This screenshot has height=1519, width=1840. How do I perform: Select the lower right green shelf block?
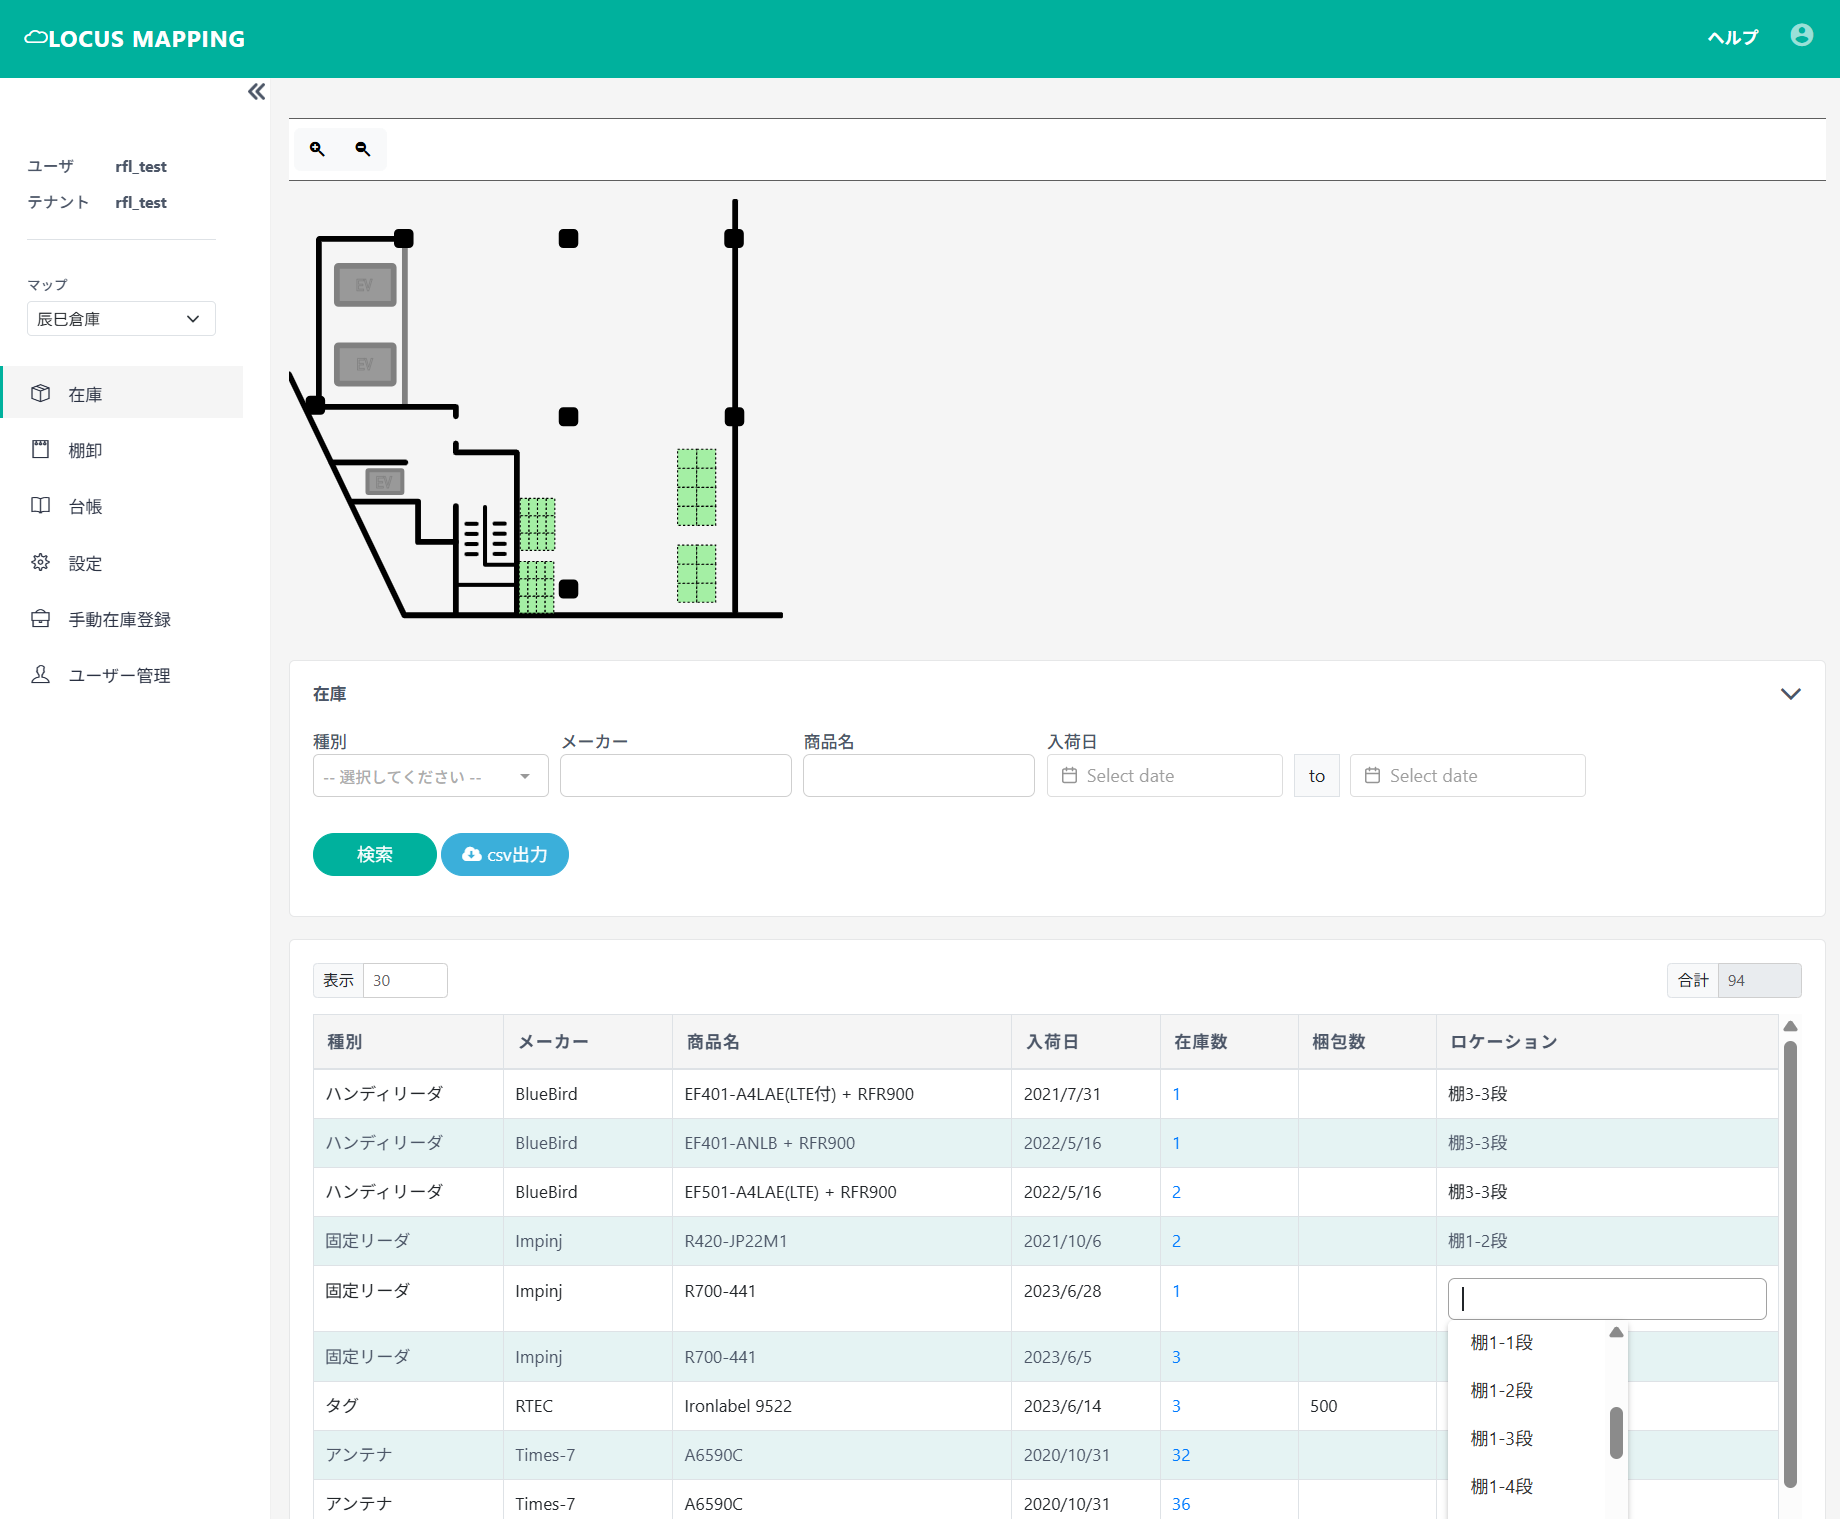point(696,573)
